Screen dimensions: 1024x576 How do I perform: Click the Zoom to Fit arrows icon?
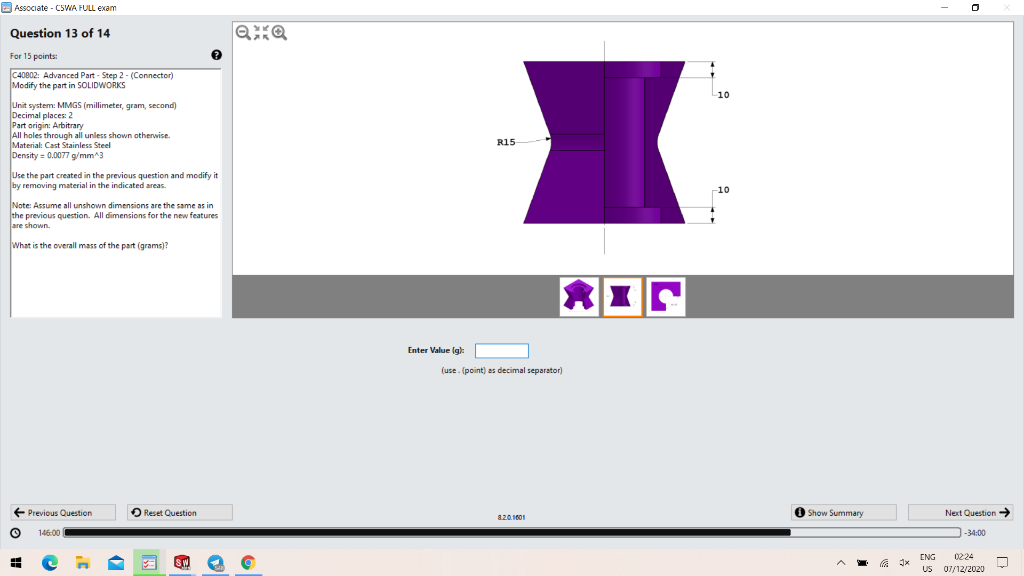[x=261, y=32]
